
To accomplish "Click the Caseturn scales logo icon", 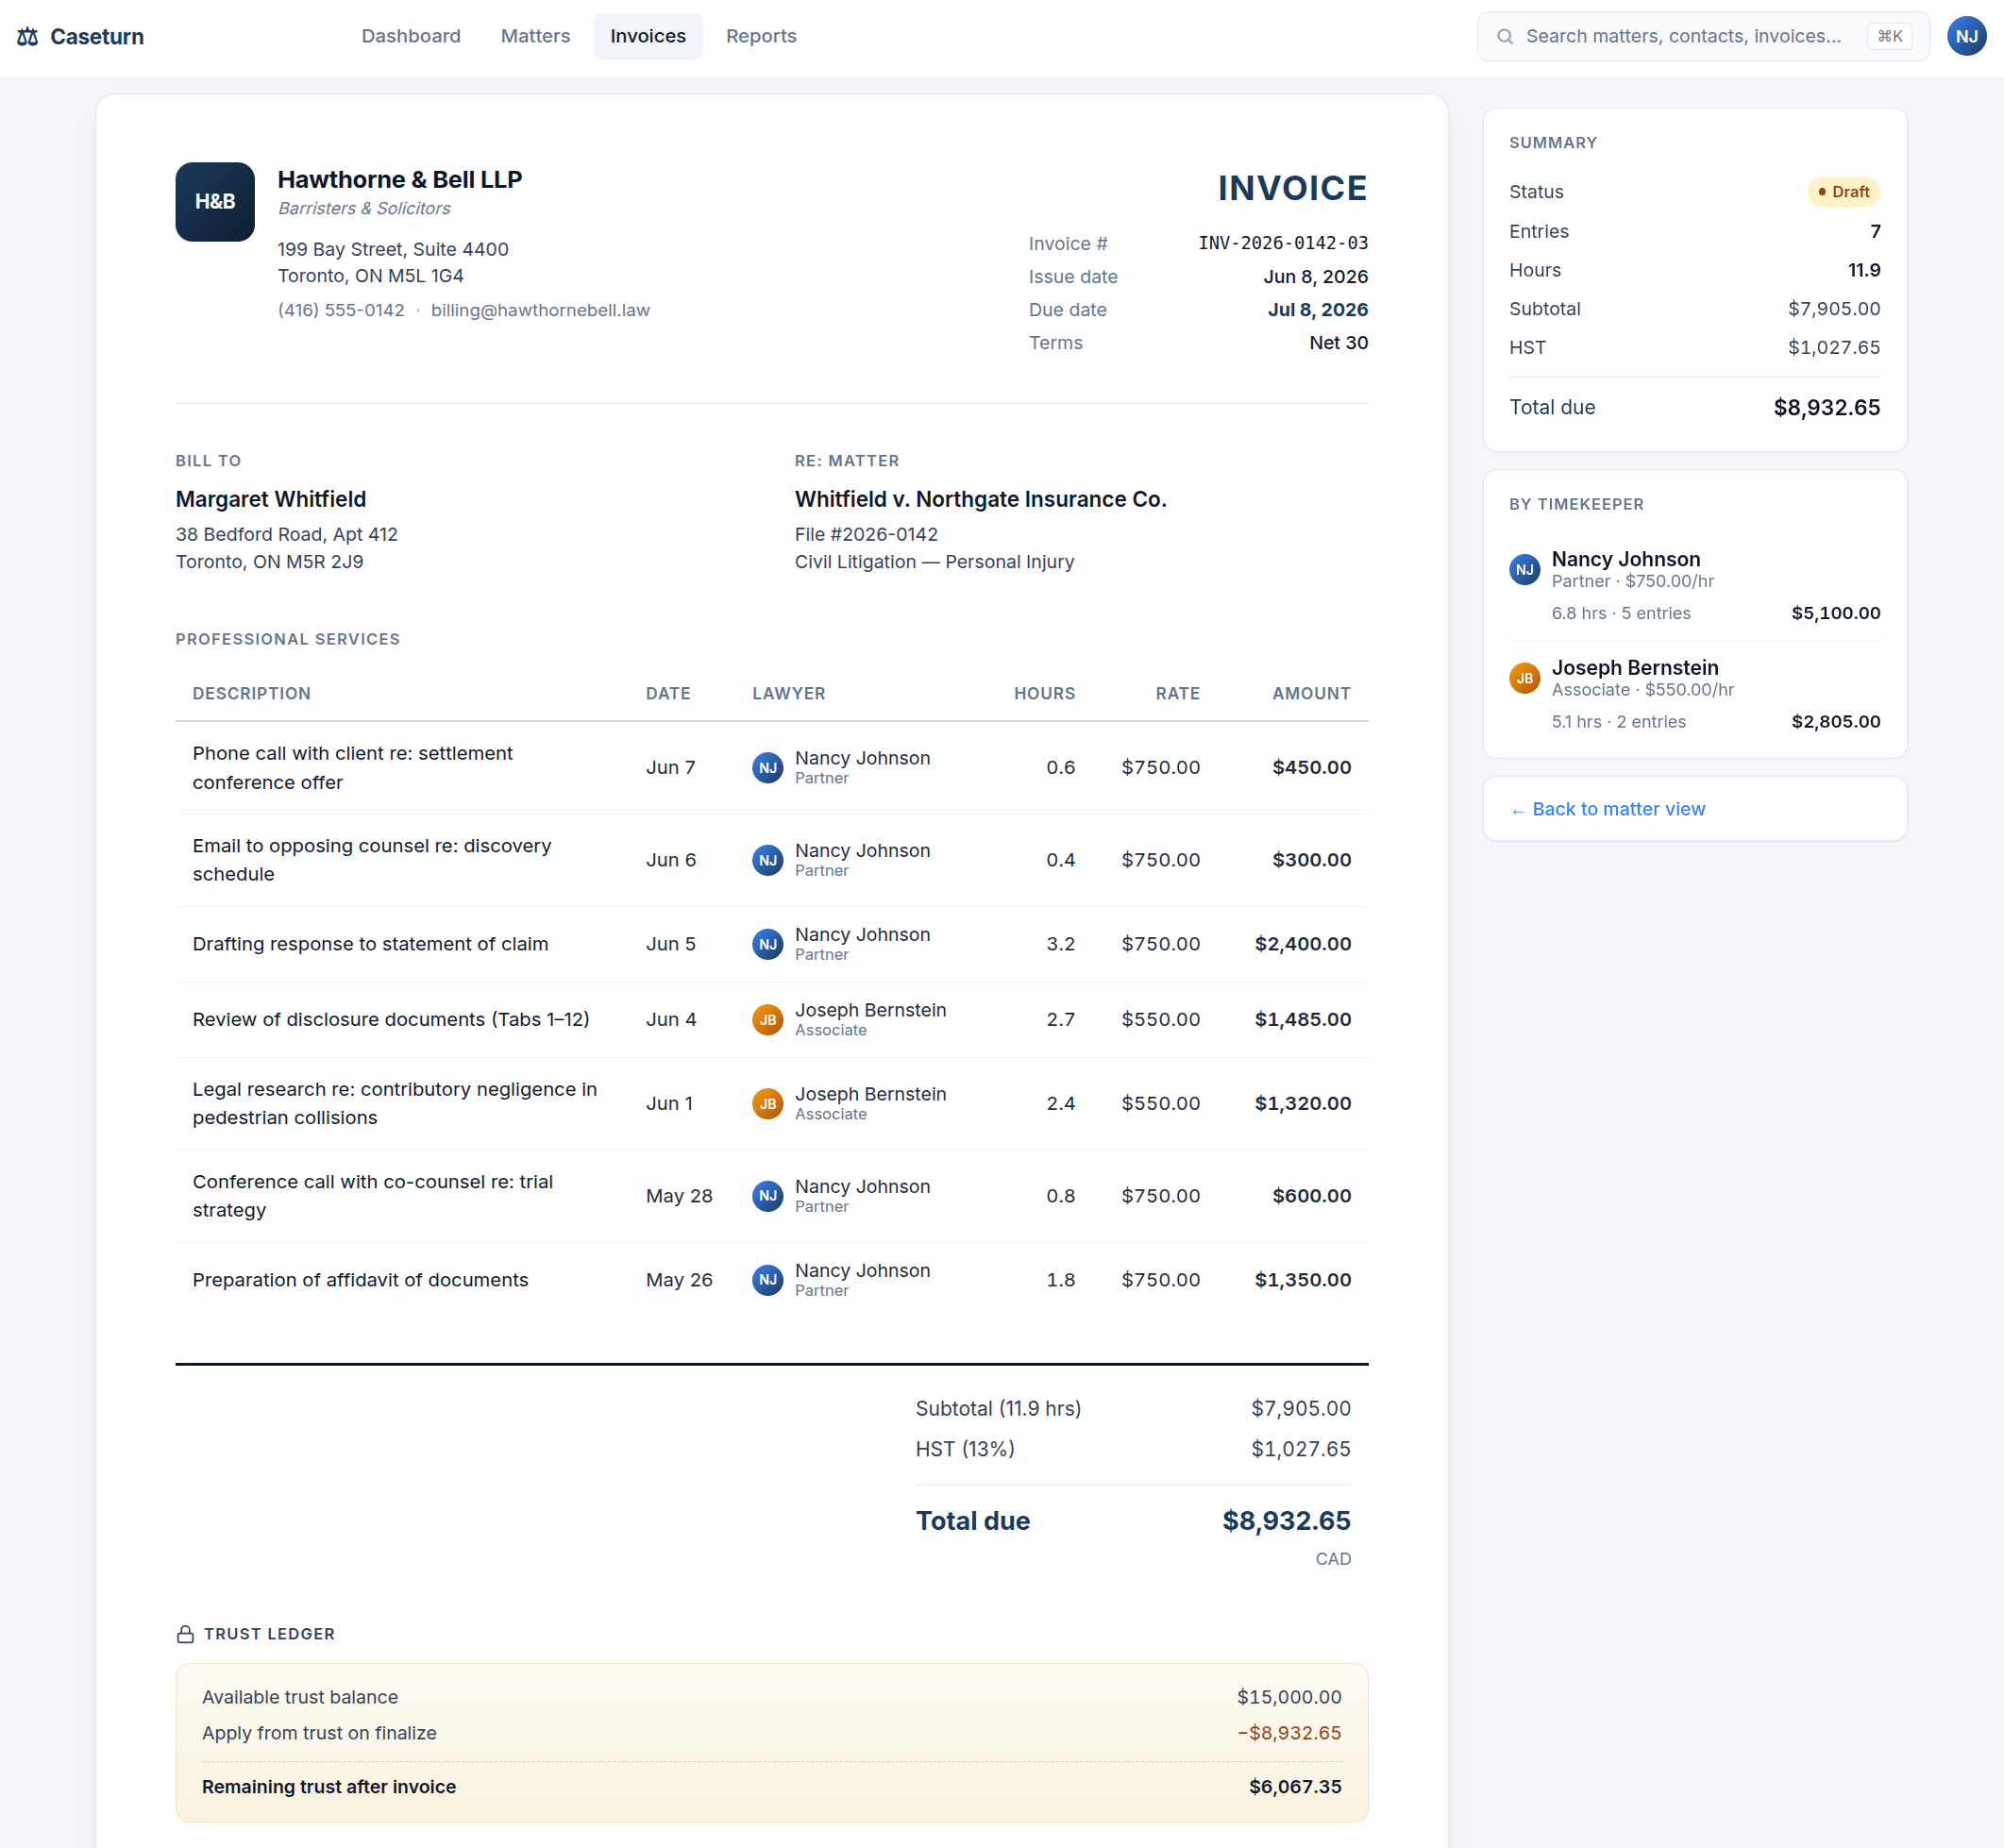I will tap(28, 37).
